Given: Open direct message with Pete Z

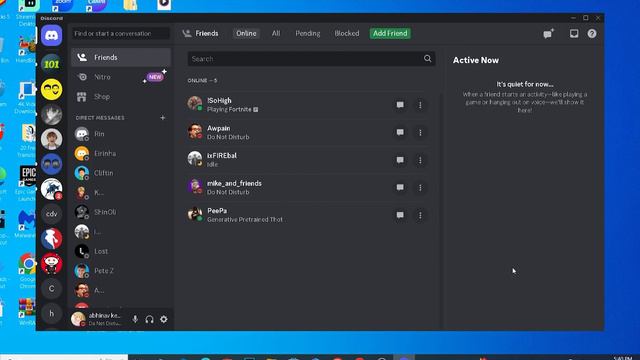Looking at the screenshot, I should [121, 271].
